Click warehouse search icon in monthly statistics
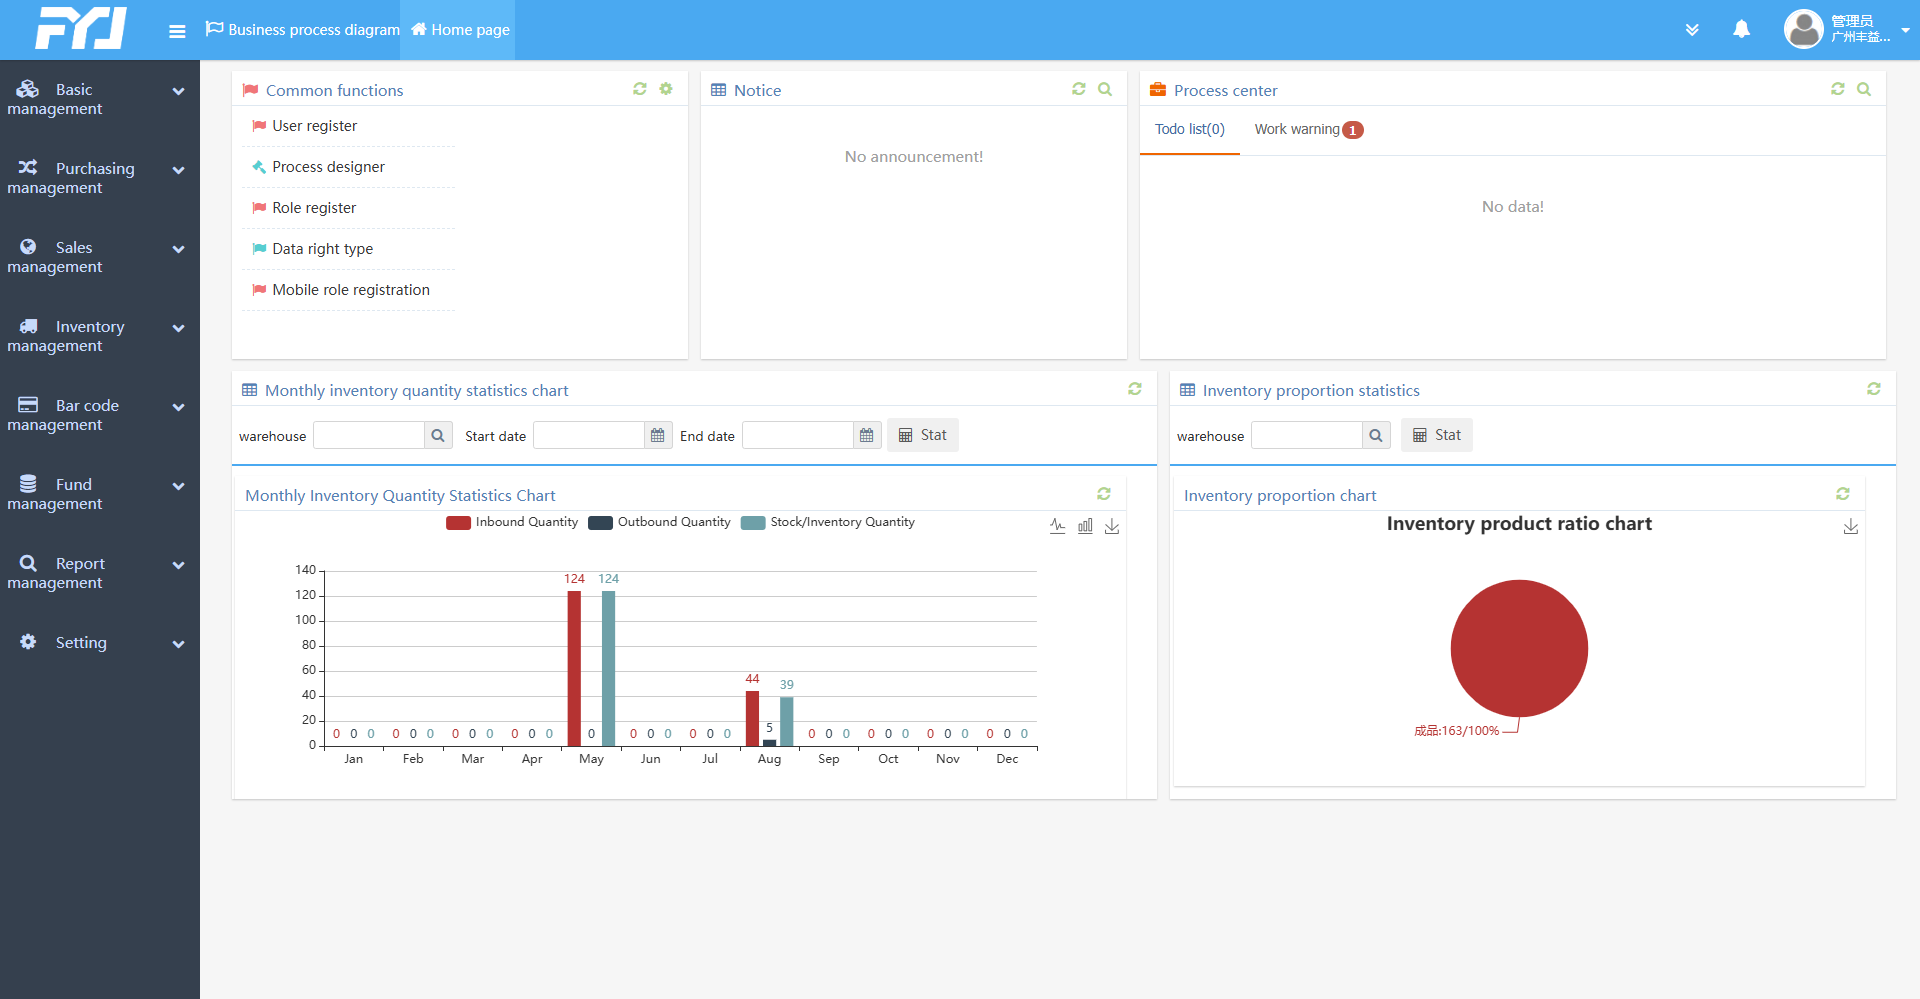1920x999 pixels. 438,435
